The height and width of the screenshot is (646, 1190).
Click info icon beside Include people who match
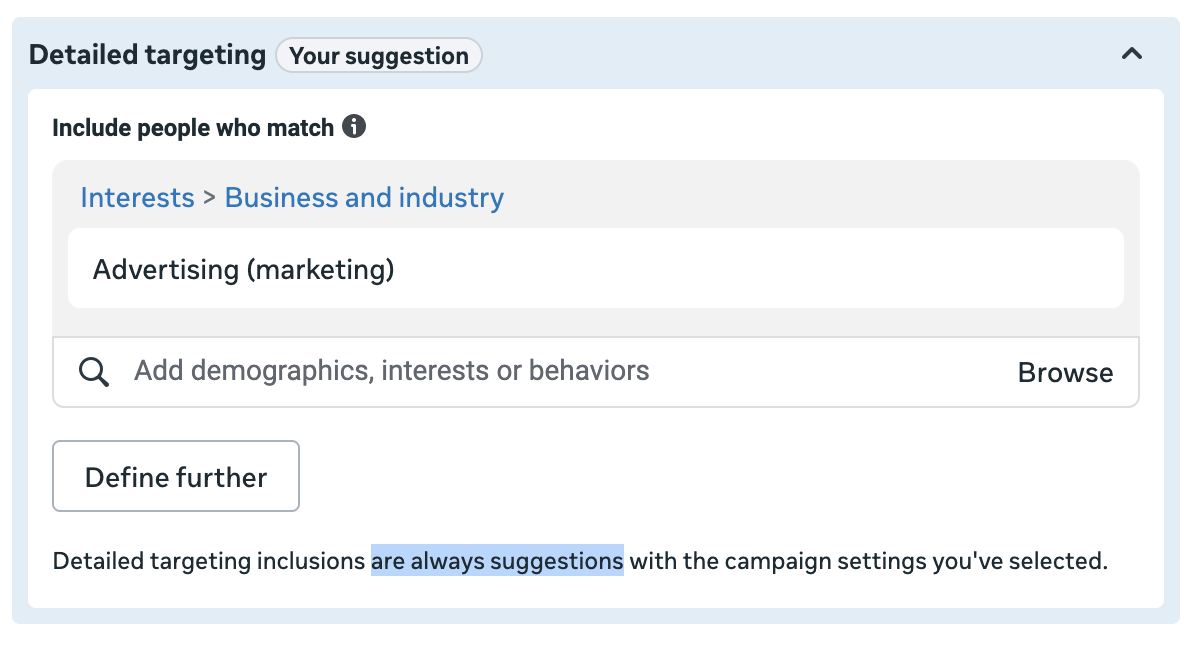tap(354, 127)
